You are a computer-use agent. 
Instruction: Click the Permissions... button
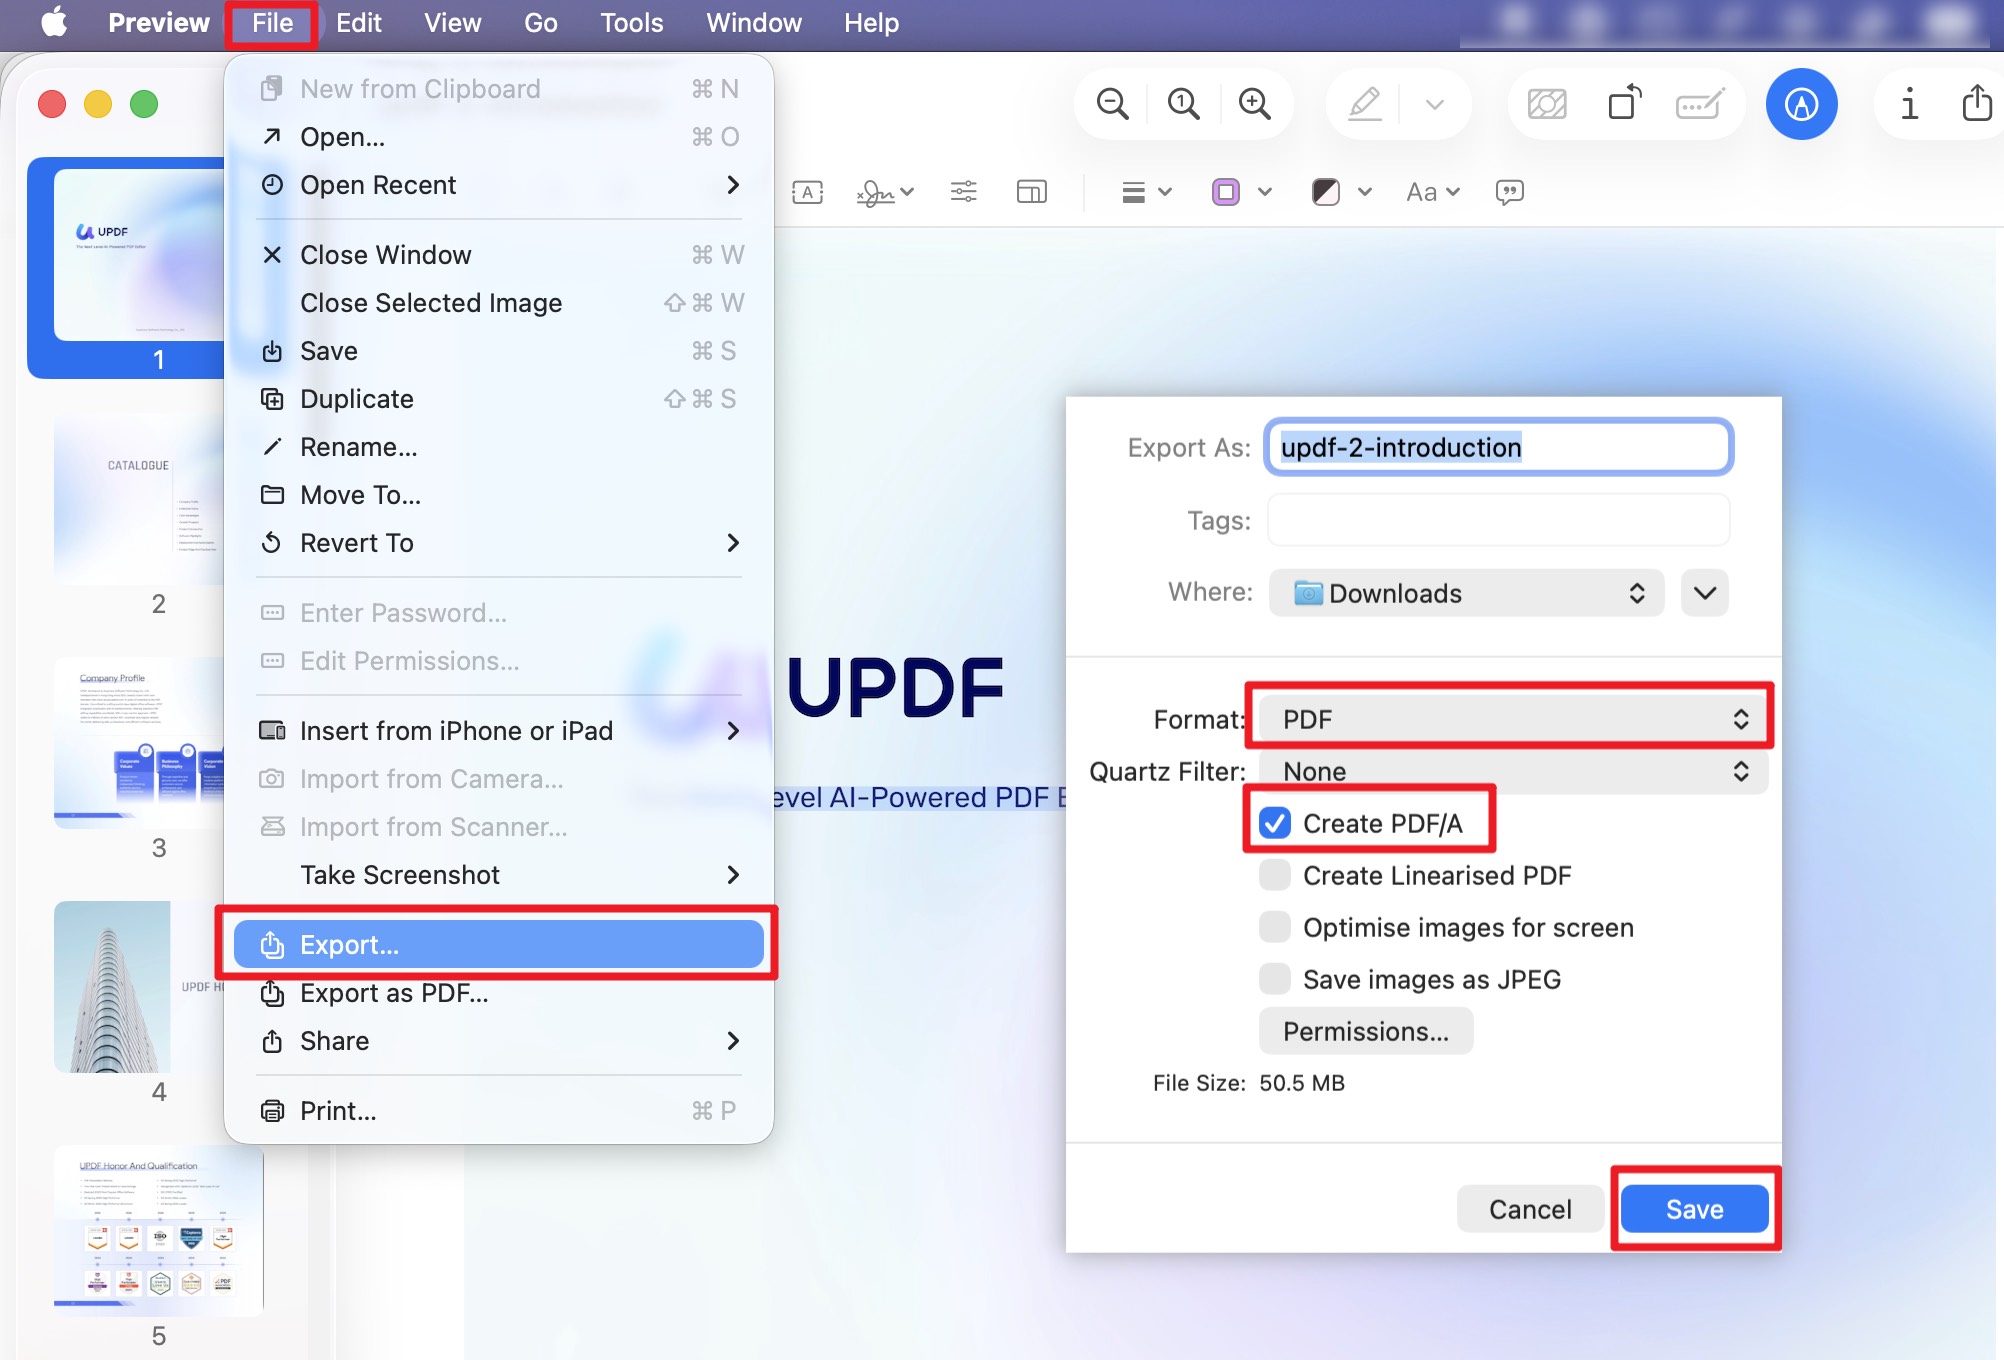[1365, 1031]
